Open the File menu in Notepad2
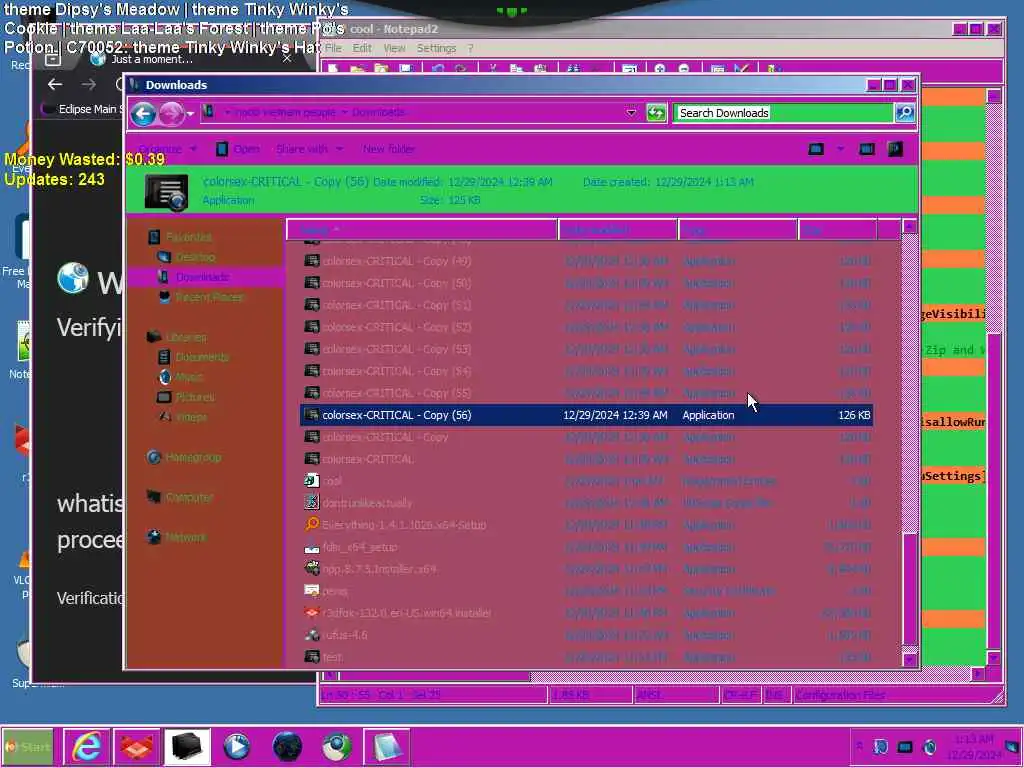This screenshot has height=768, width=1024. (333, 48)
